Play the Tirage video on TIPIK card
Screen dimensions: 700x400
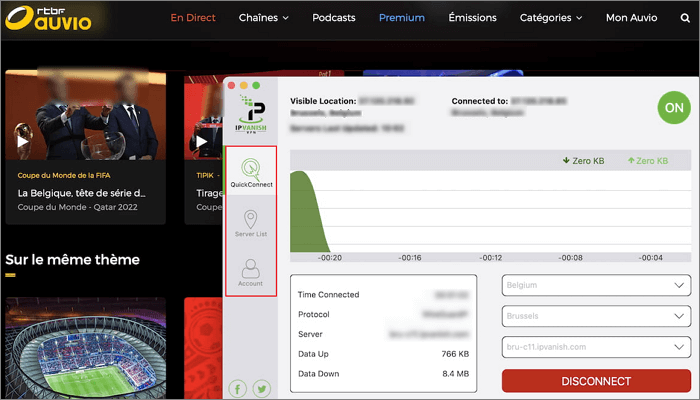201,142
